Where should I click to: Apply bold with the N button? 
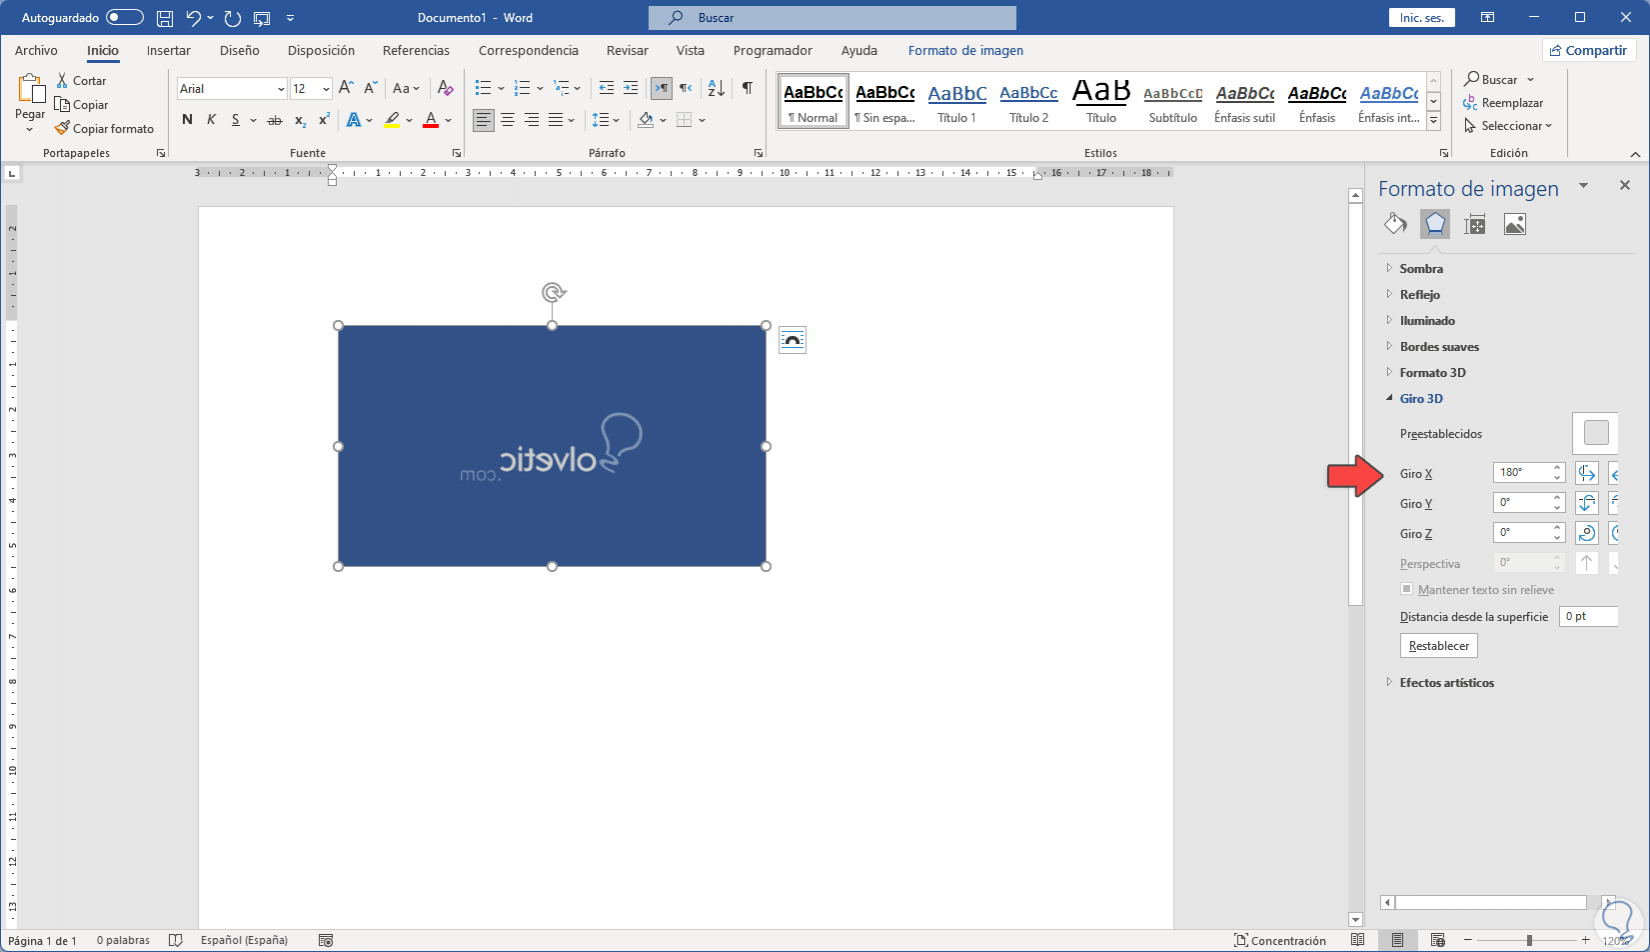(x=187, y=120)
